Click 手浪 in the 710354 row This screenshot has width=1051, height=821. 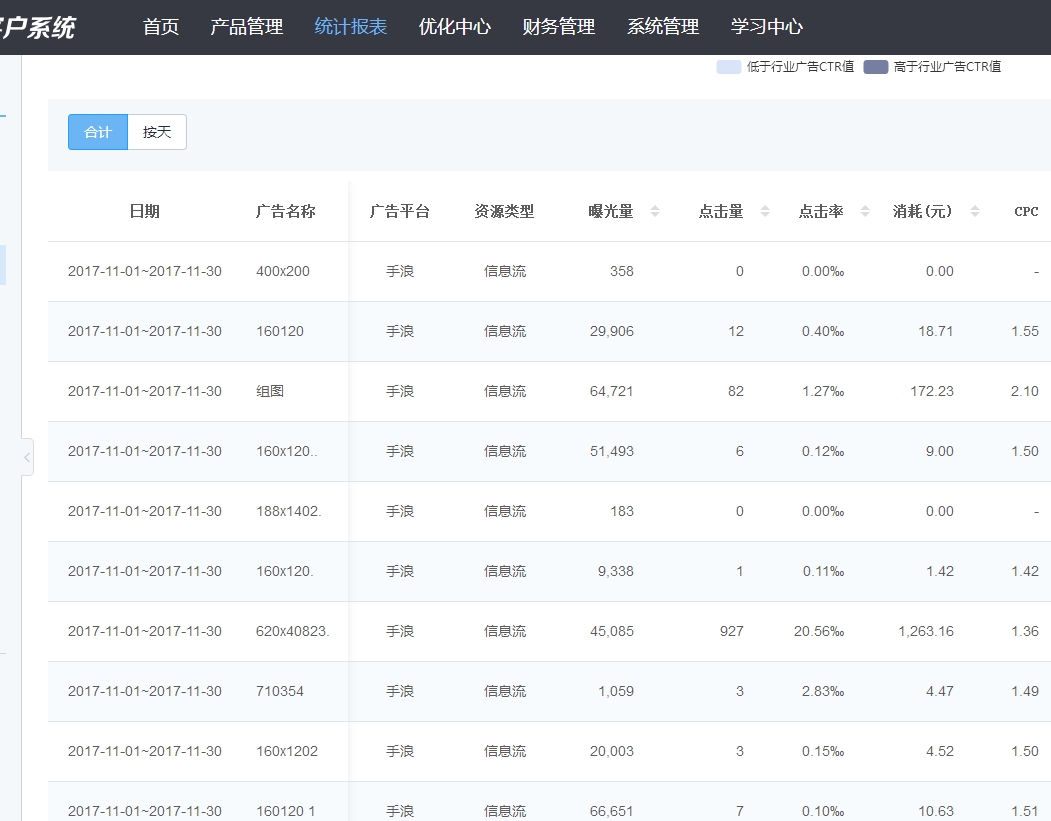pyautogui.click(x=400, y=692)
